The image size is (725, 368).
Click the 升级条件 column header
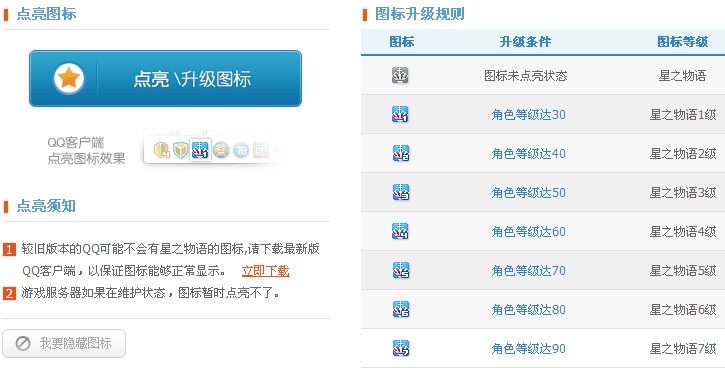tap(525, 42)
